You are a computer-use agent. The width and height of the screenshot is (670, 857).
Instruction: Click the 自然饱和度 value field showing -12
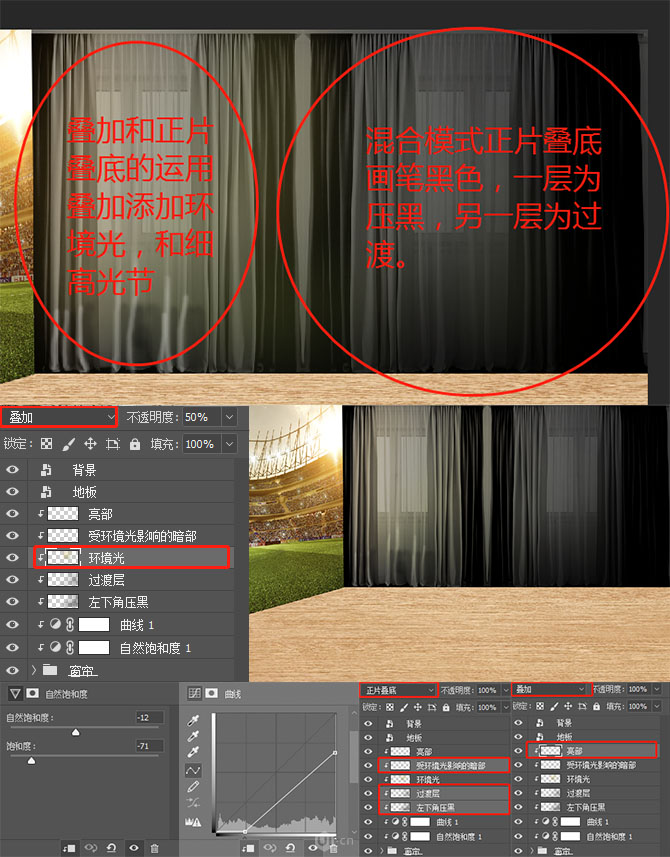(x=149, y=717)
